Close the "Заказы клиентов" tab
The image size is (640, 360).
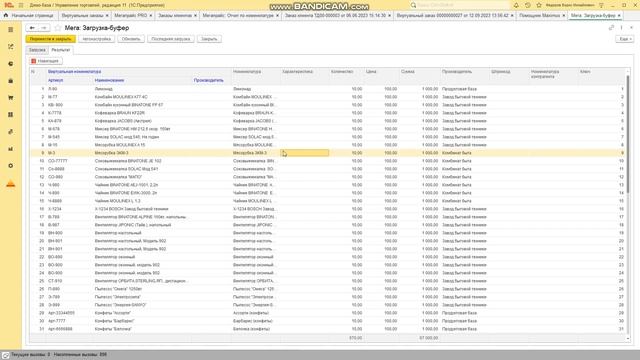pos(195,16)
